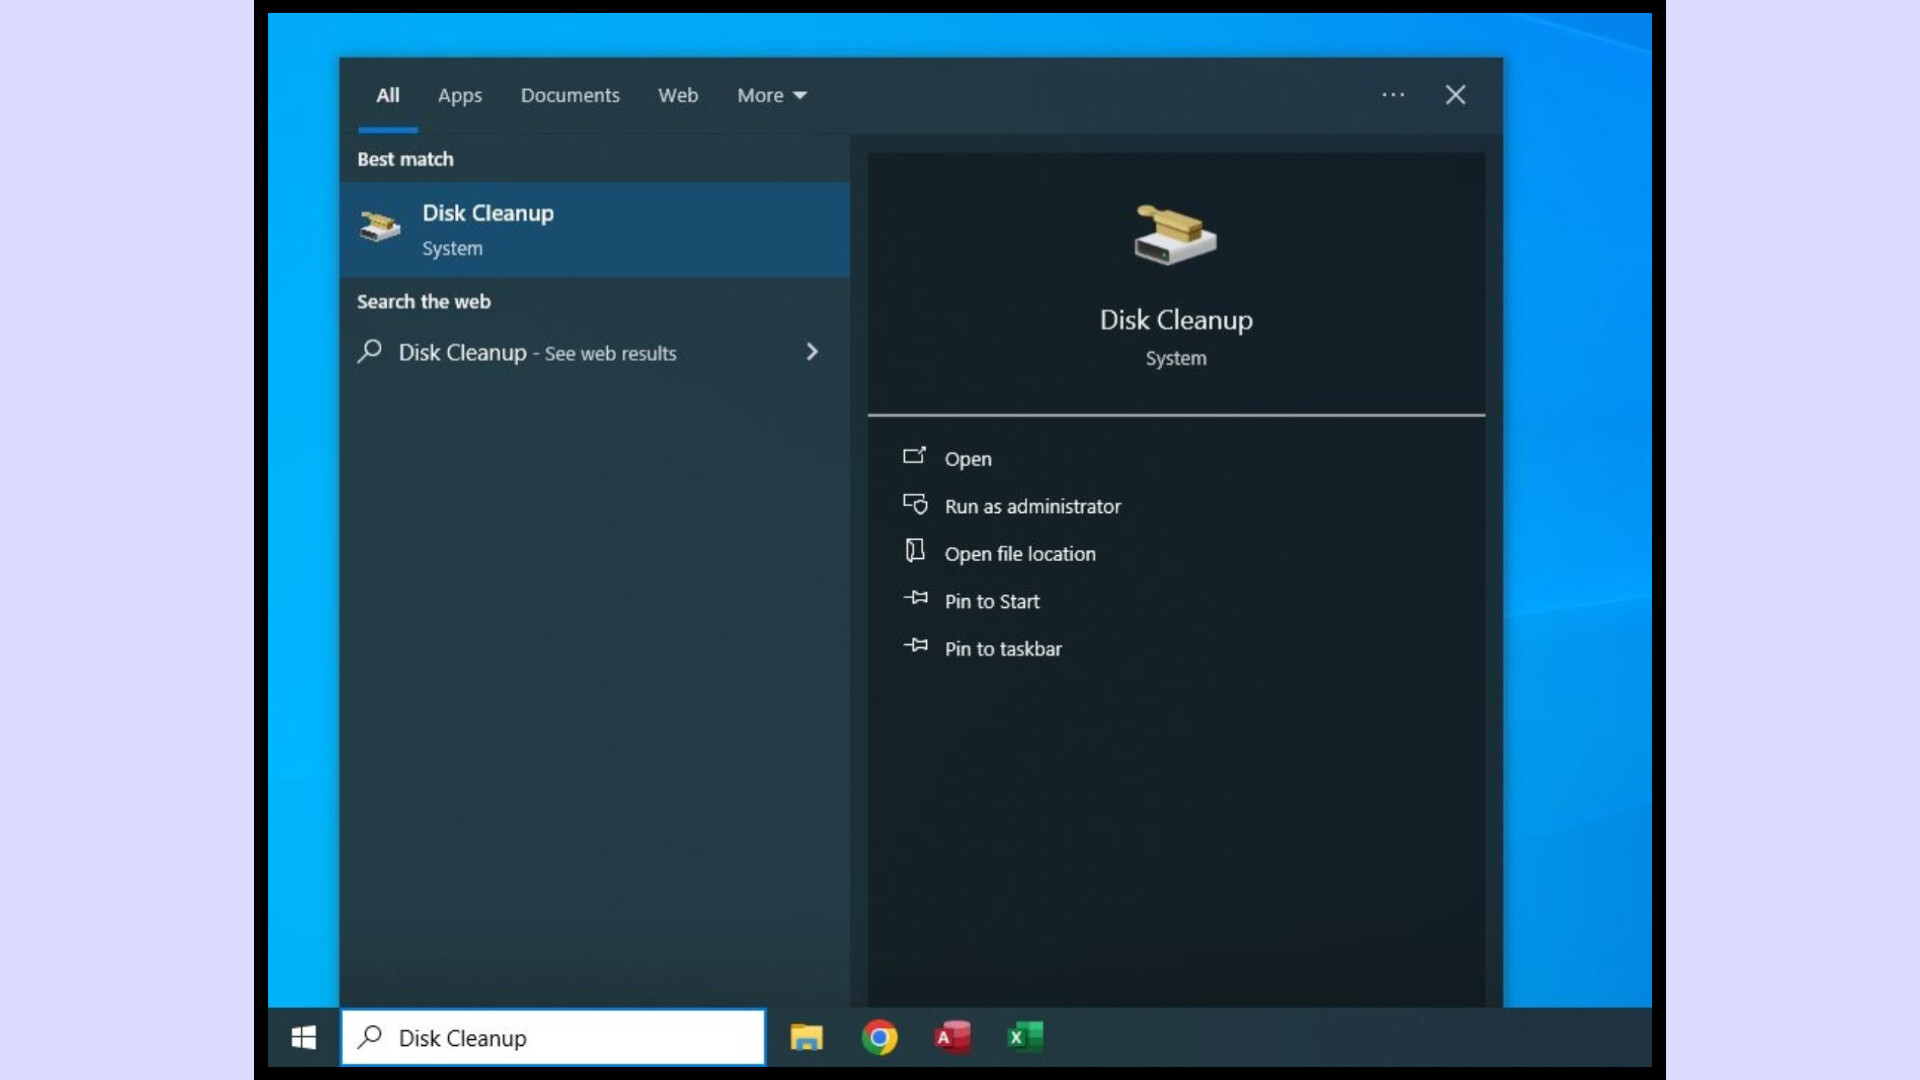Click the pin icon beside Pin to taskbar

[x=916, y=646]
